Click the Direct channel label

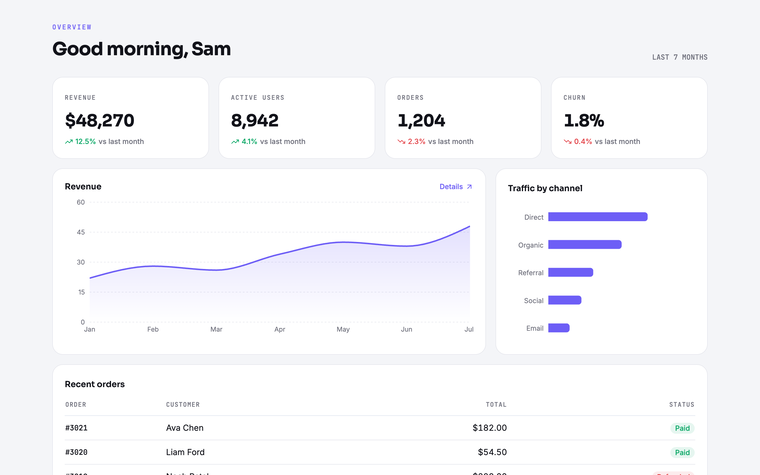(534, 217)
